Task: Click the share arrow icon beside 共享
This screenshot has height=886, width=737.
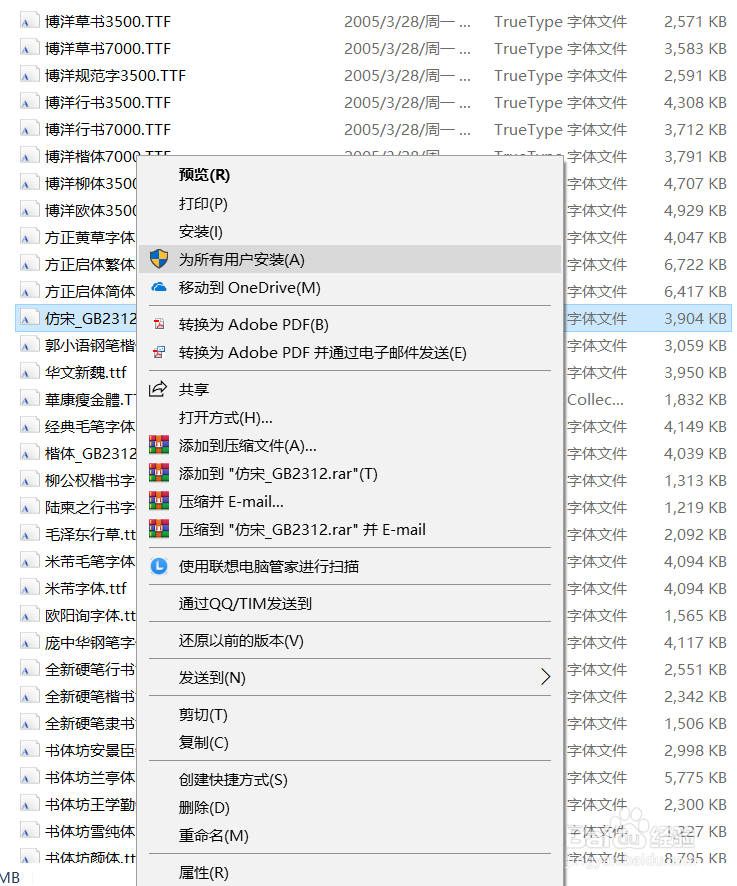Action: [158, 389]
